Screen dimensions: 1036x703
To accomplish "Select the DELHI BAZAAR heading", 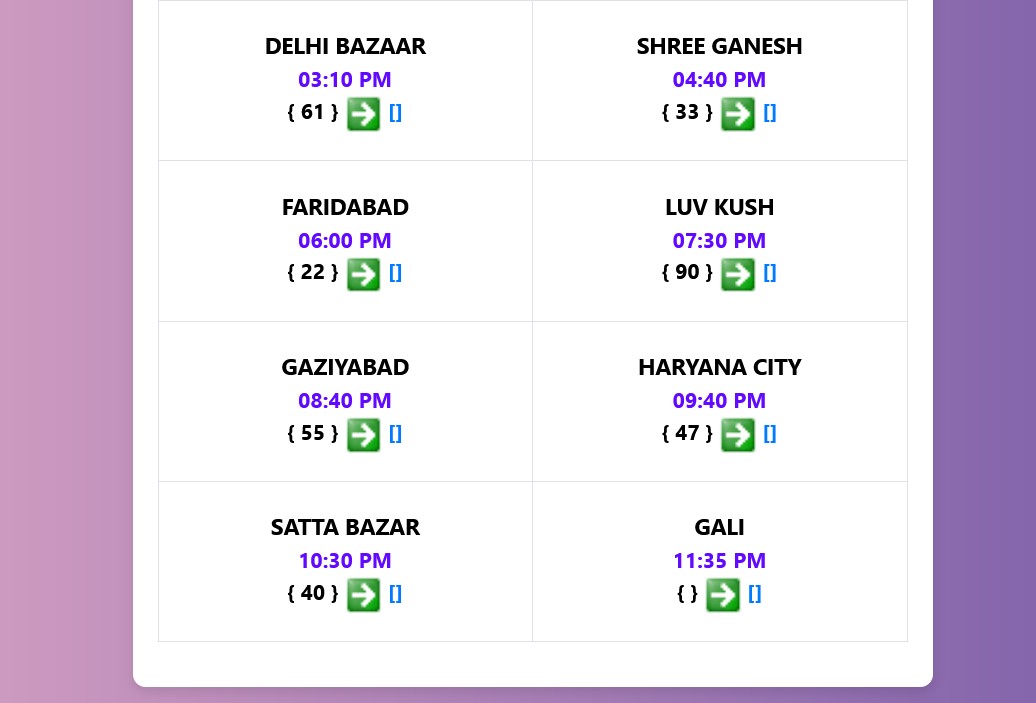I will coord(345,46).
